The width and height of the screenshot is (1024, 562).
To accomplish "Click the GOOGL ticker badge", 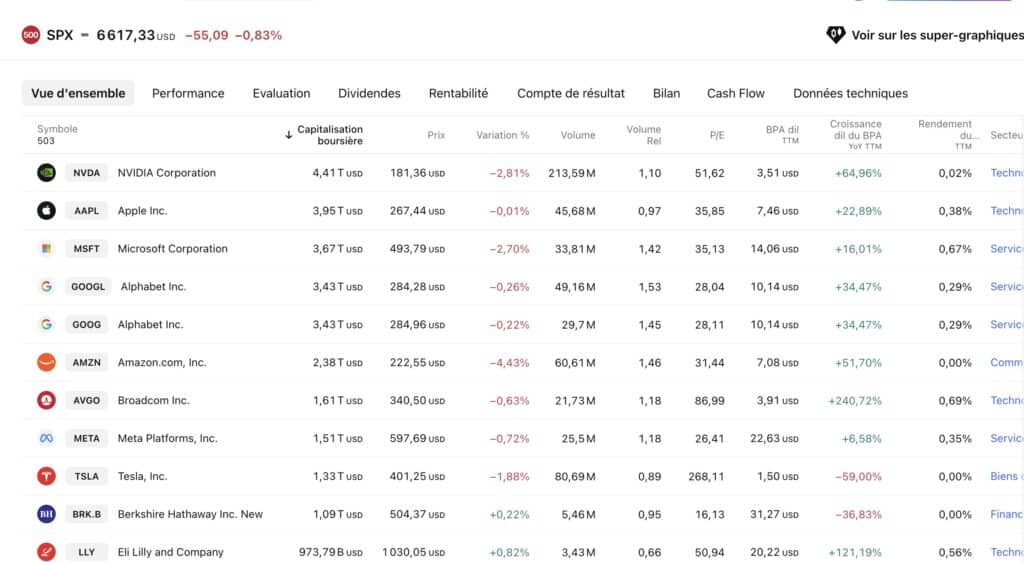I will point(88,287).
